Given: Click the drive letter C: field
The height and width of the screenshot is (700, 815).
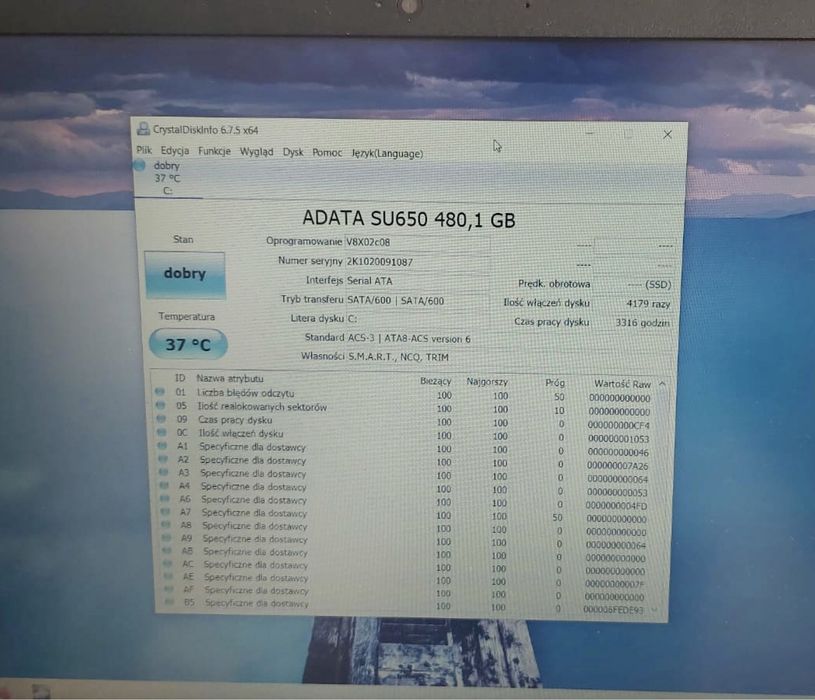Looking at the screenshot, I should click(417, 319).
